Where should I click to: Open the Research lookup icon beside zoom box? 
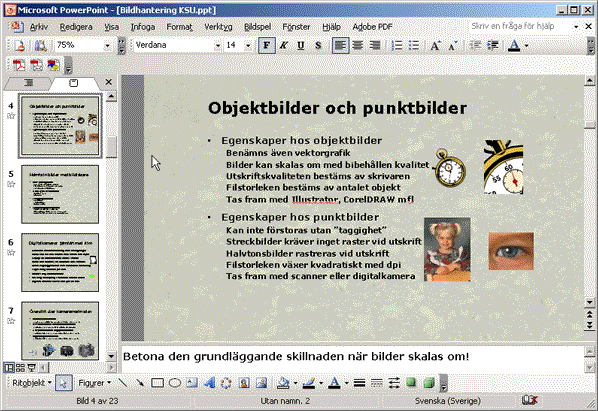40,46
